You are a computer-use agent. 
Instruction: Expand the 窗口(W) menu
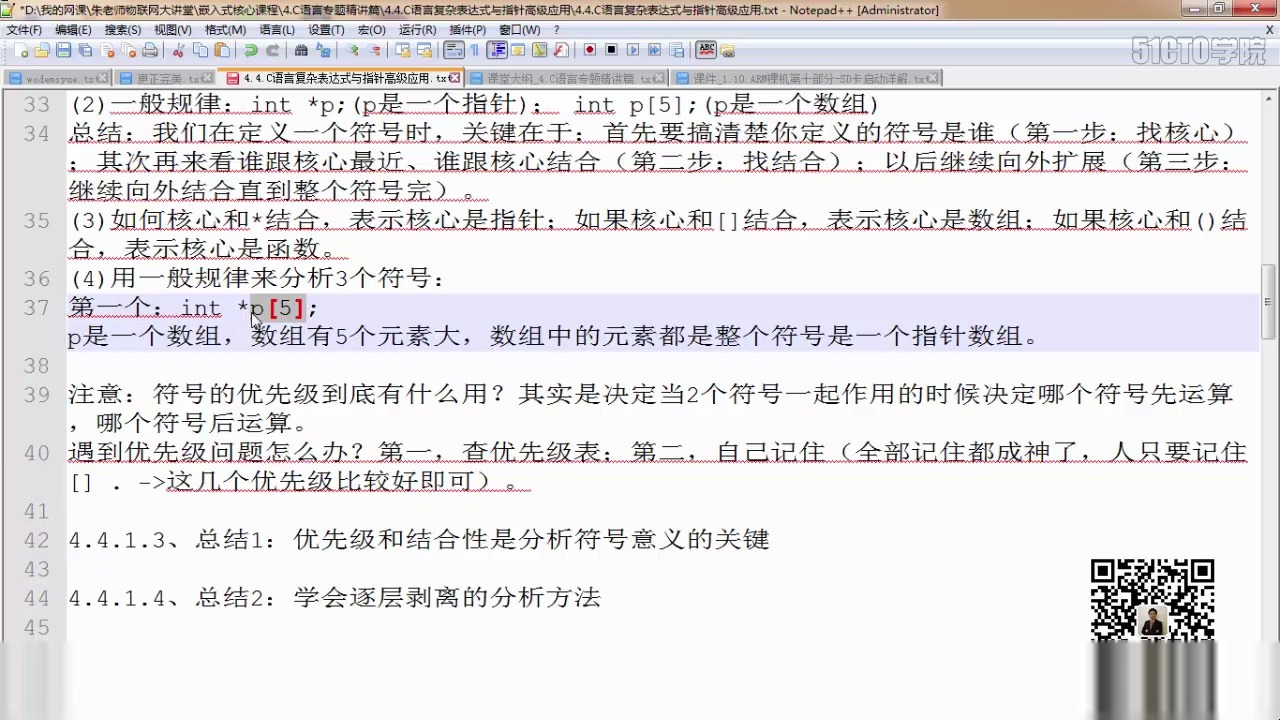coord(519,30)
